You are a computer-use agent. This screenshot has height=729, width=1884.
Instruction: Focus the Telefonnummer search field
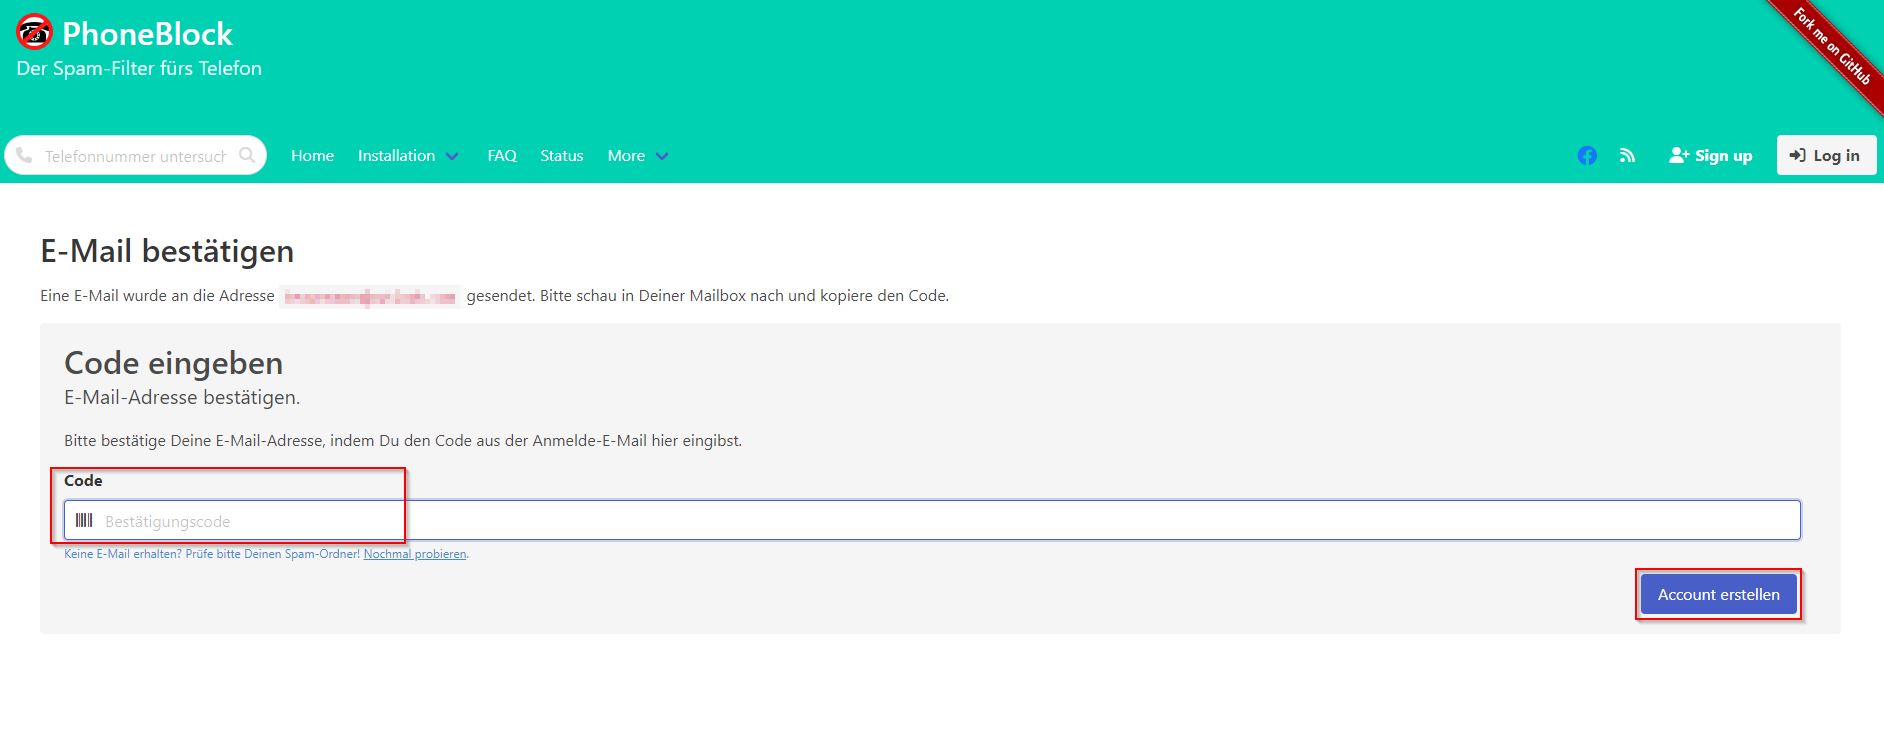135,156
